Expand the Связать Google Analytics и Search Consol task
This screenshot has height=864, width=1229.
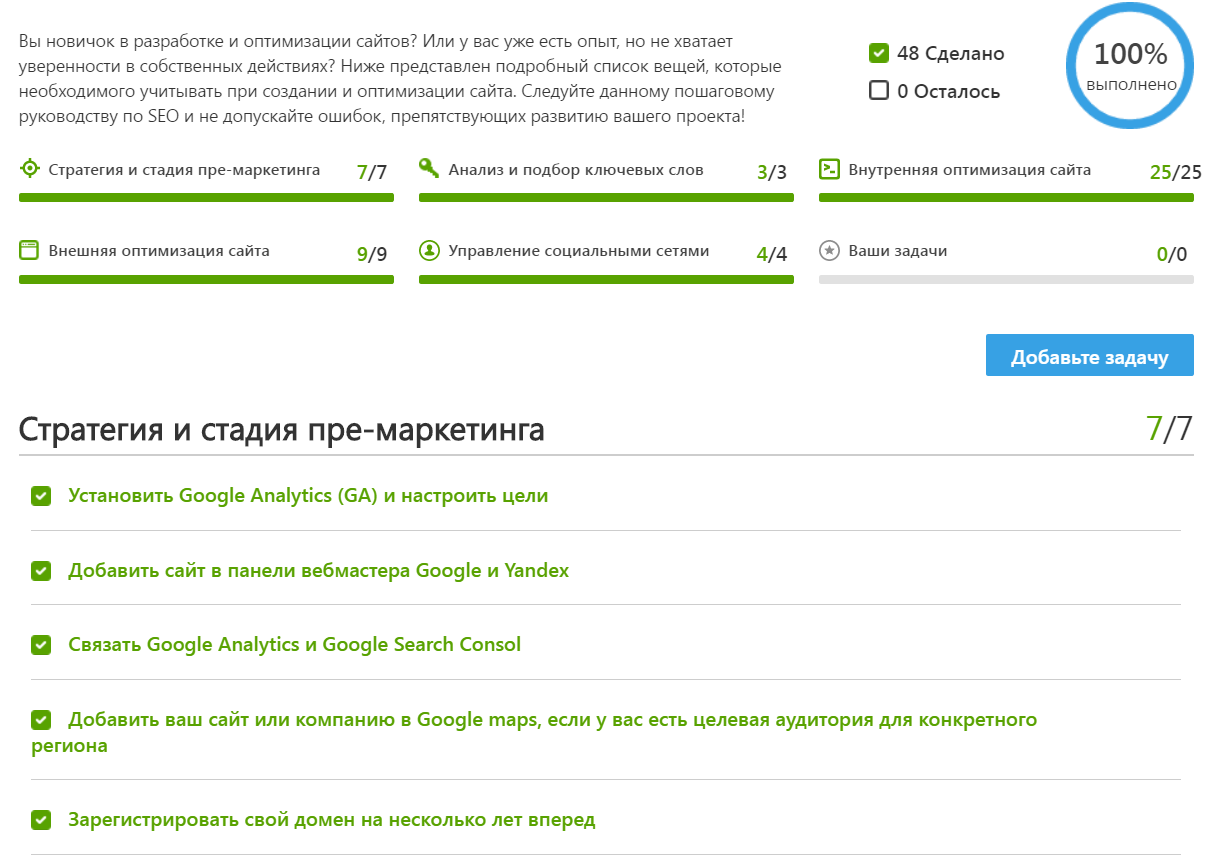(294, 645)
